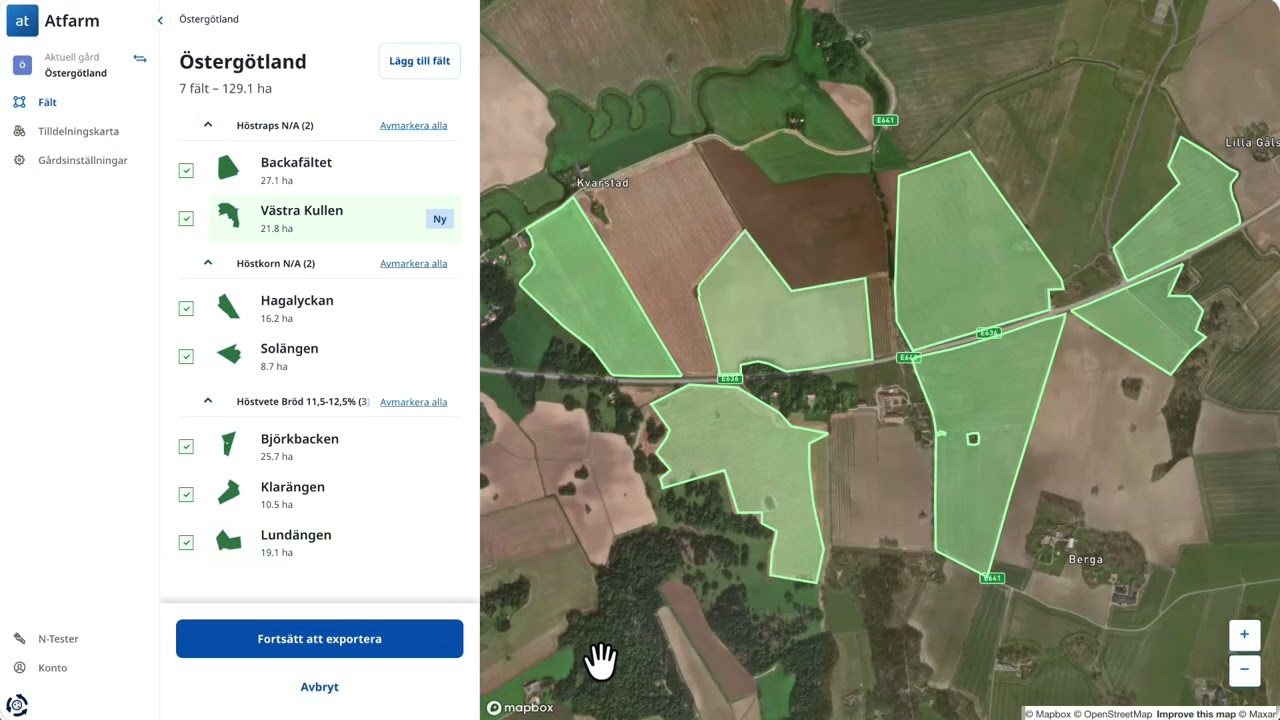This screenshot has height=720, width=1280.
Task: Zoom out on the map
Action: pyautogui.click(x=1244, y=670)
